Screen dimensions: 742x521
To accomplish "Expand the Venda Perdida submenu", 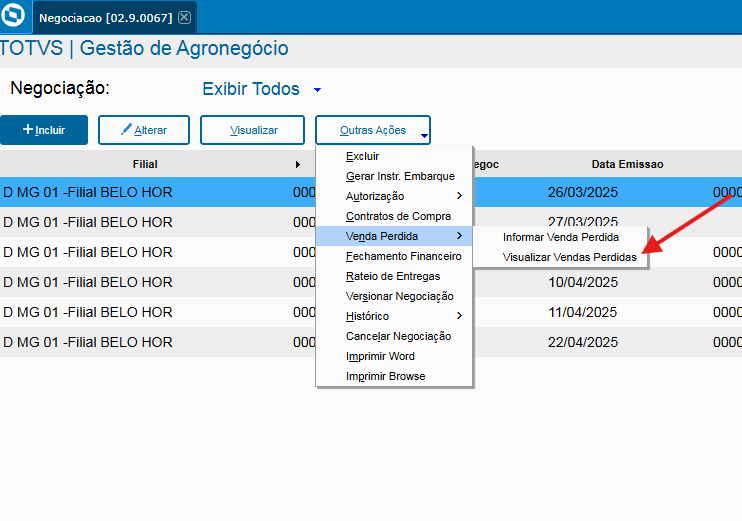I will pos(394,236).
